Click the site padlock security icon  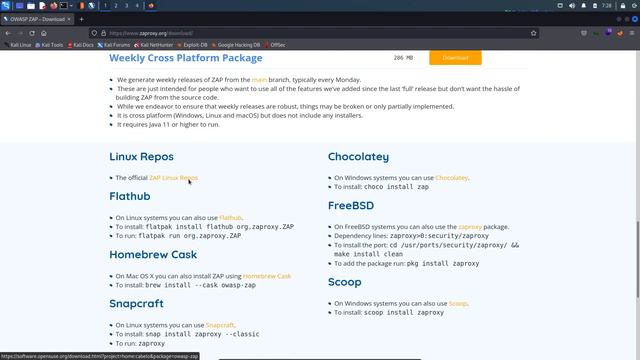tap(103, 33)
